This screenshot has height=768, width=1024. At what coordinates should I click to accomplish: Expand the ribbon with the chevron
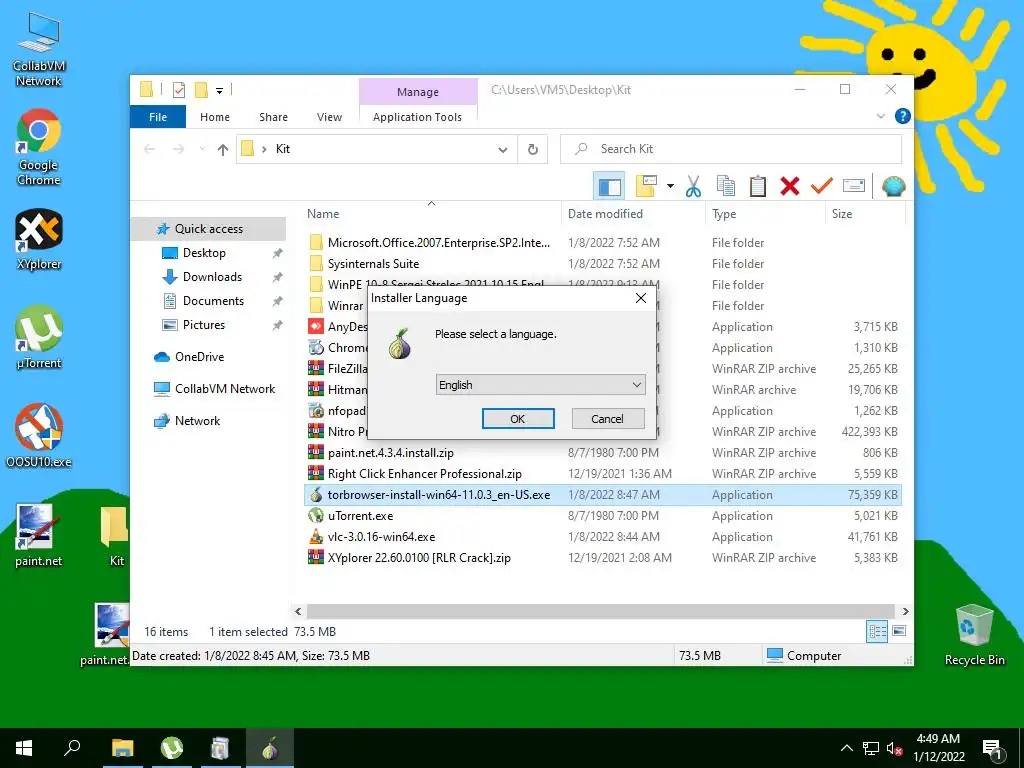pos(880,116)
